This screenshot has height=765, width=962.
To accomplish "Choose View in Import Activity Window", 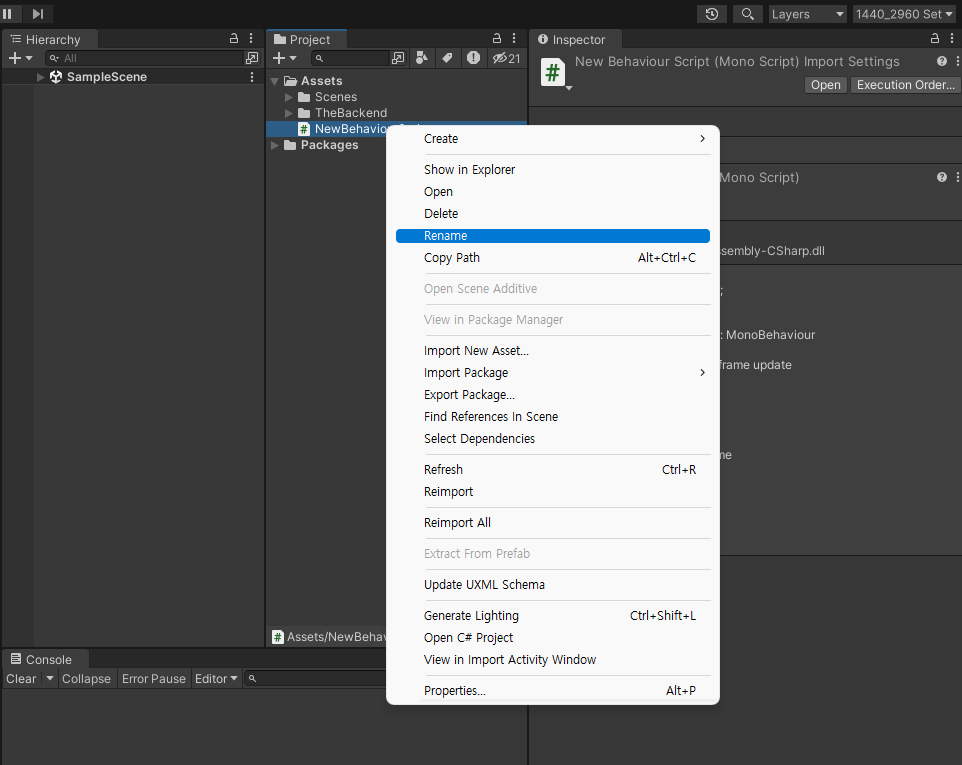I will point(553,659).
